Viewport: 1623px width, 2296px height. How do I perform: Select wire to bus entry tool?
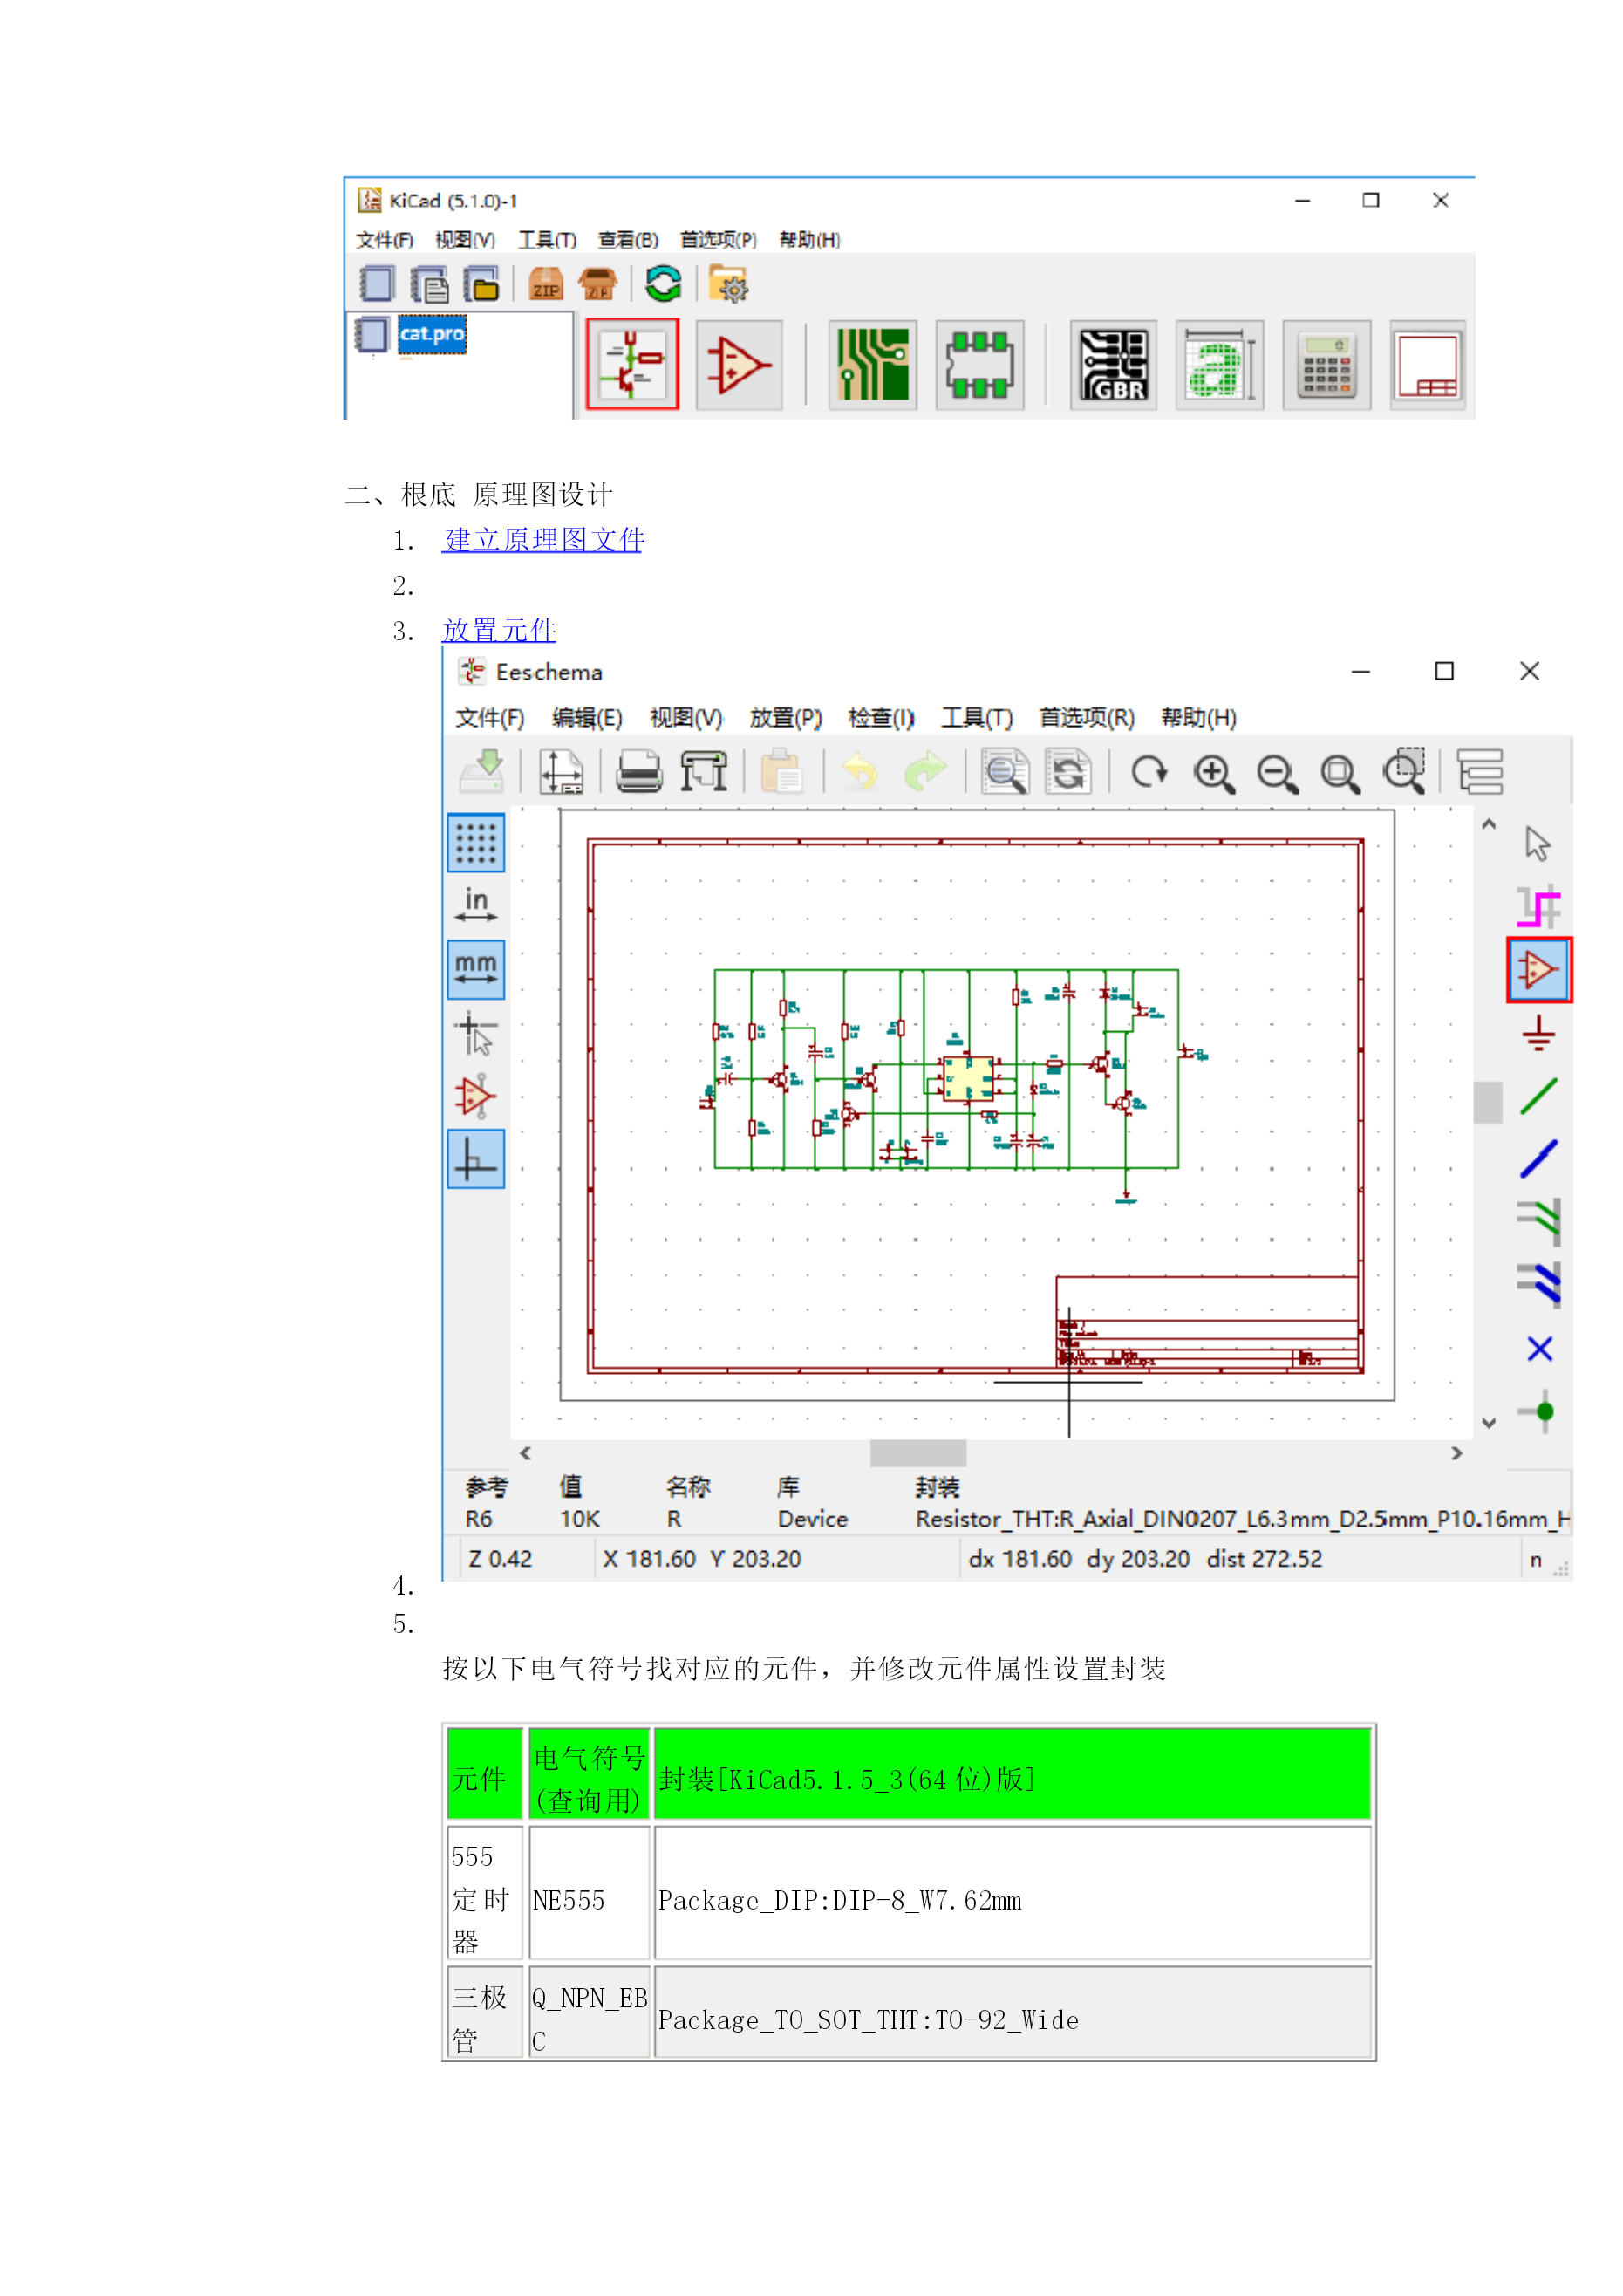1538,1222
